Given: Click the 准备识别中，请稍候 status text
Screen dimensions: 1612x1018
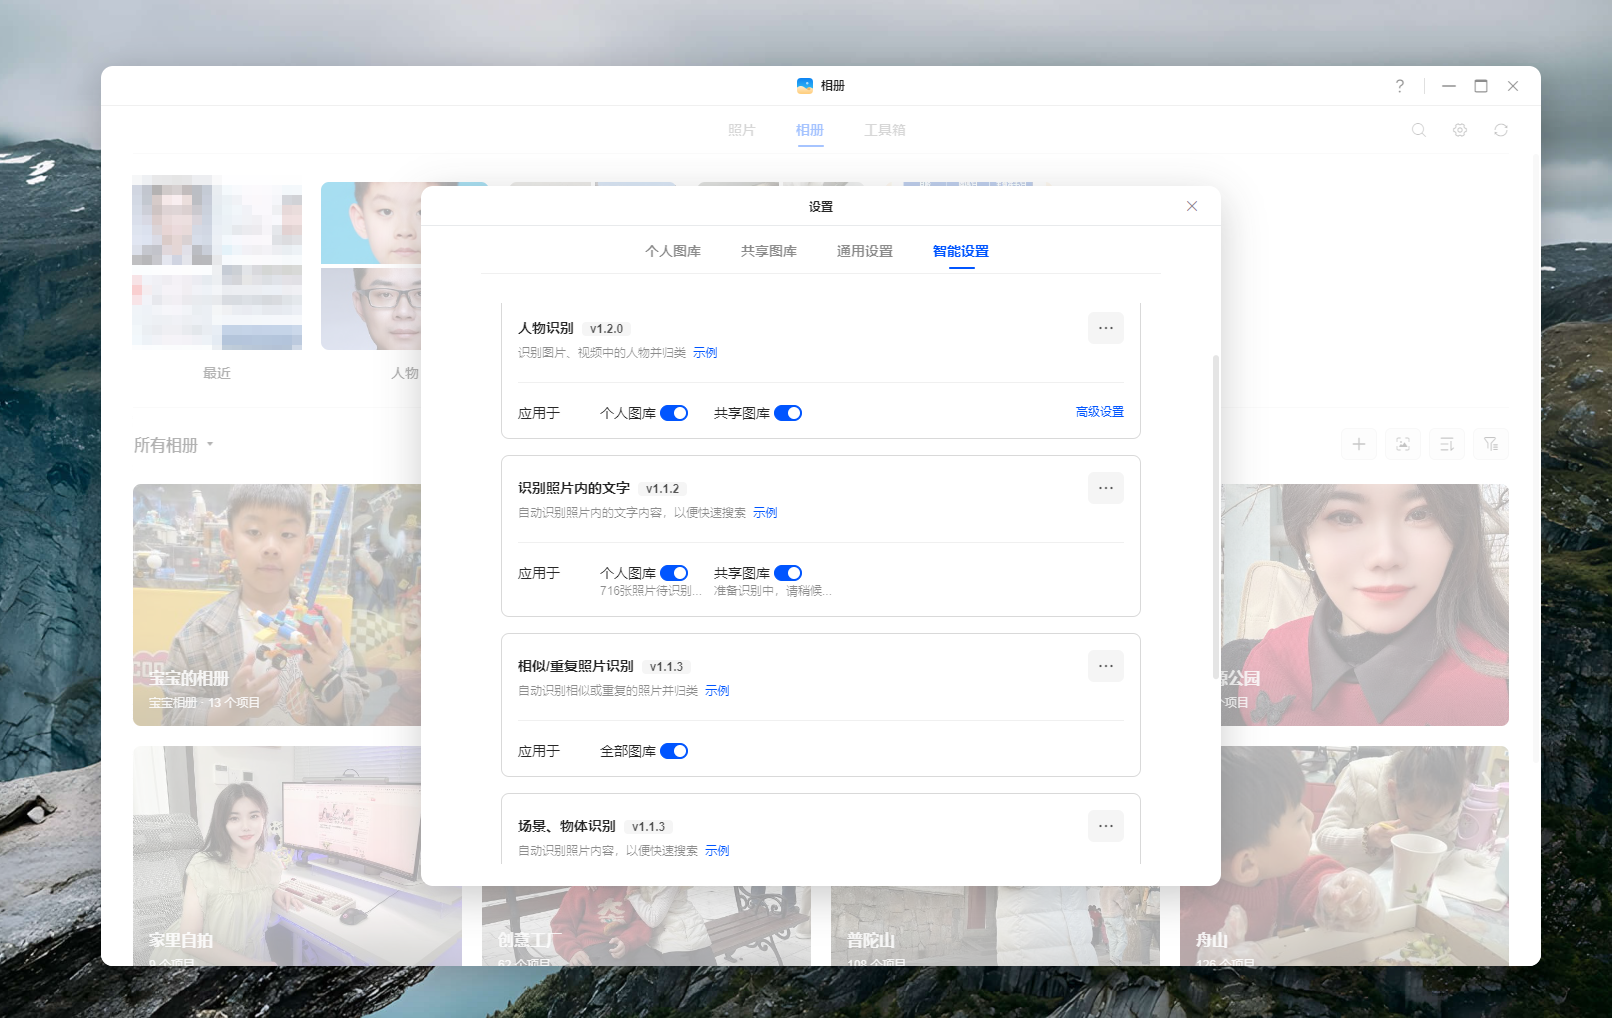Looking at the screenshot, I should [772, 591].
